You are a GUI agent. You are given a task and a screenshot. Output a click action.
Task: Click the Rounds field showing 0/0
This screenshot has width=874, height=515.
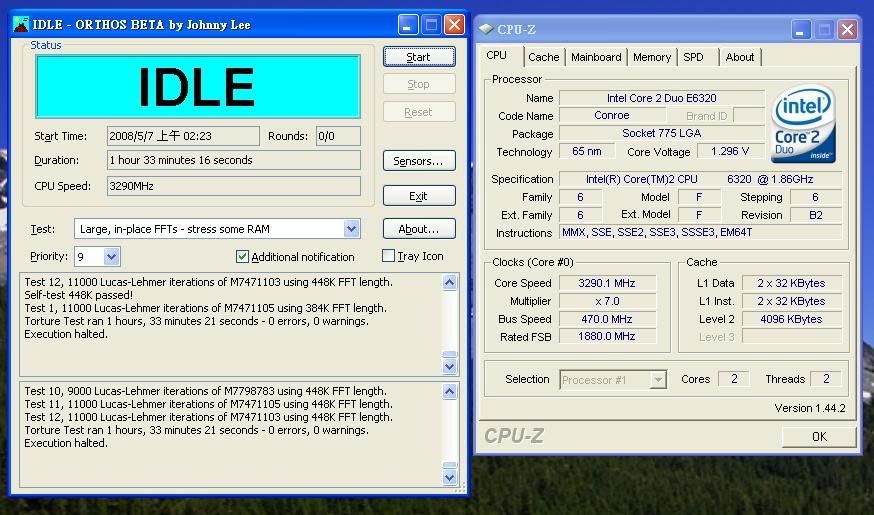pyautogui.click(x=338, y=136)
